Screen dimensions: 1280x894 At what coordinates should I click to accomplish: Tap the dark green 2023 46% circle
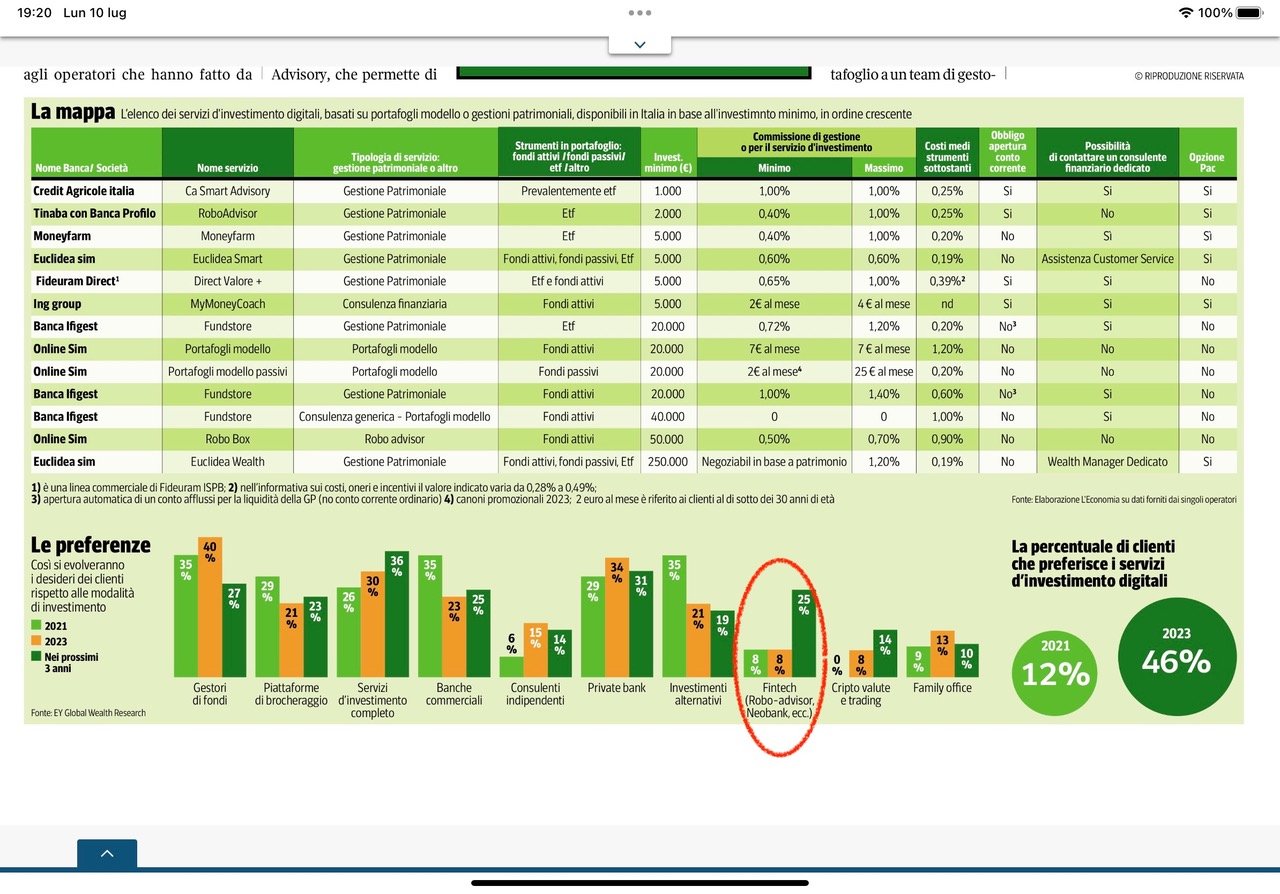pyautogui.click(x=1176, y=655)
